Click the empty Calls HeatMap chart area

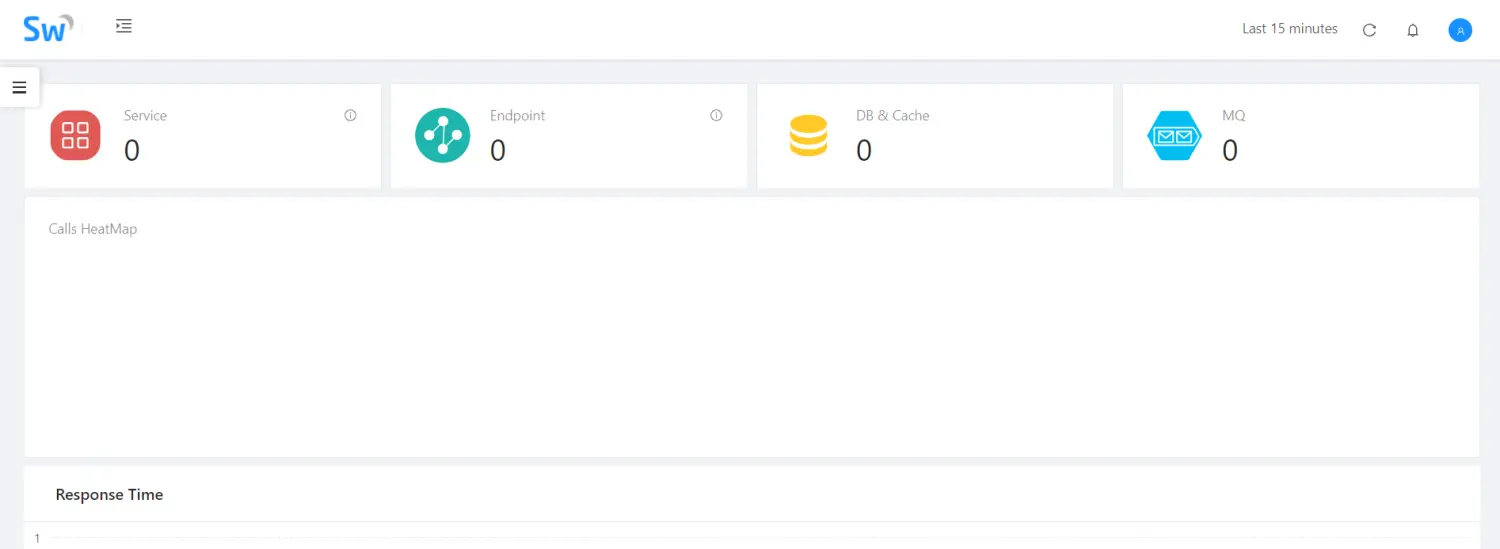(x=752, y=345)
